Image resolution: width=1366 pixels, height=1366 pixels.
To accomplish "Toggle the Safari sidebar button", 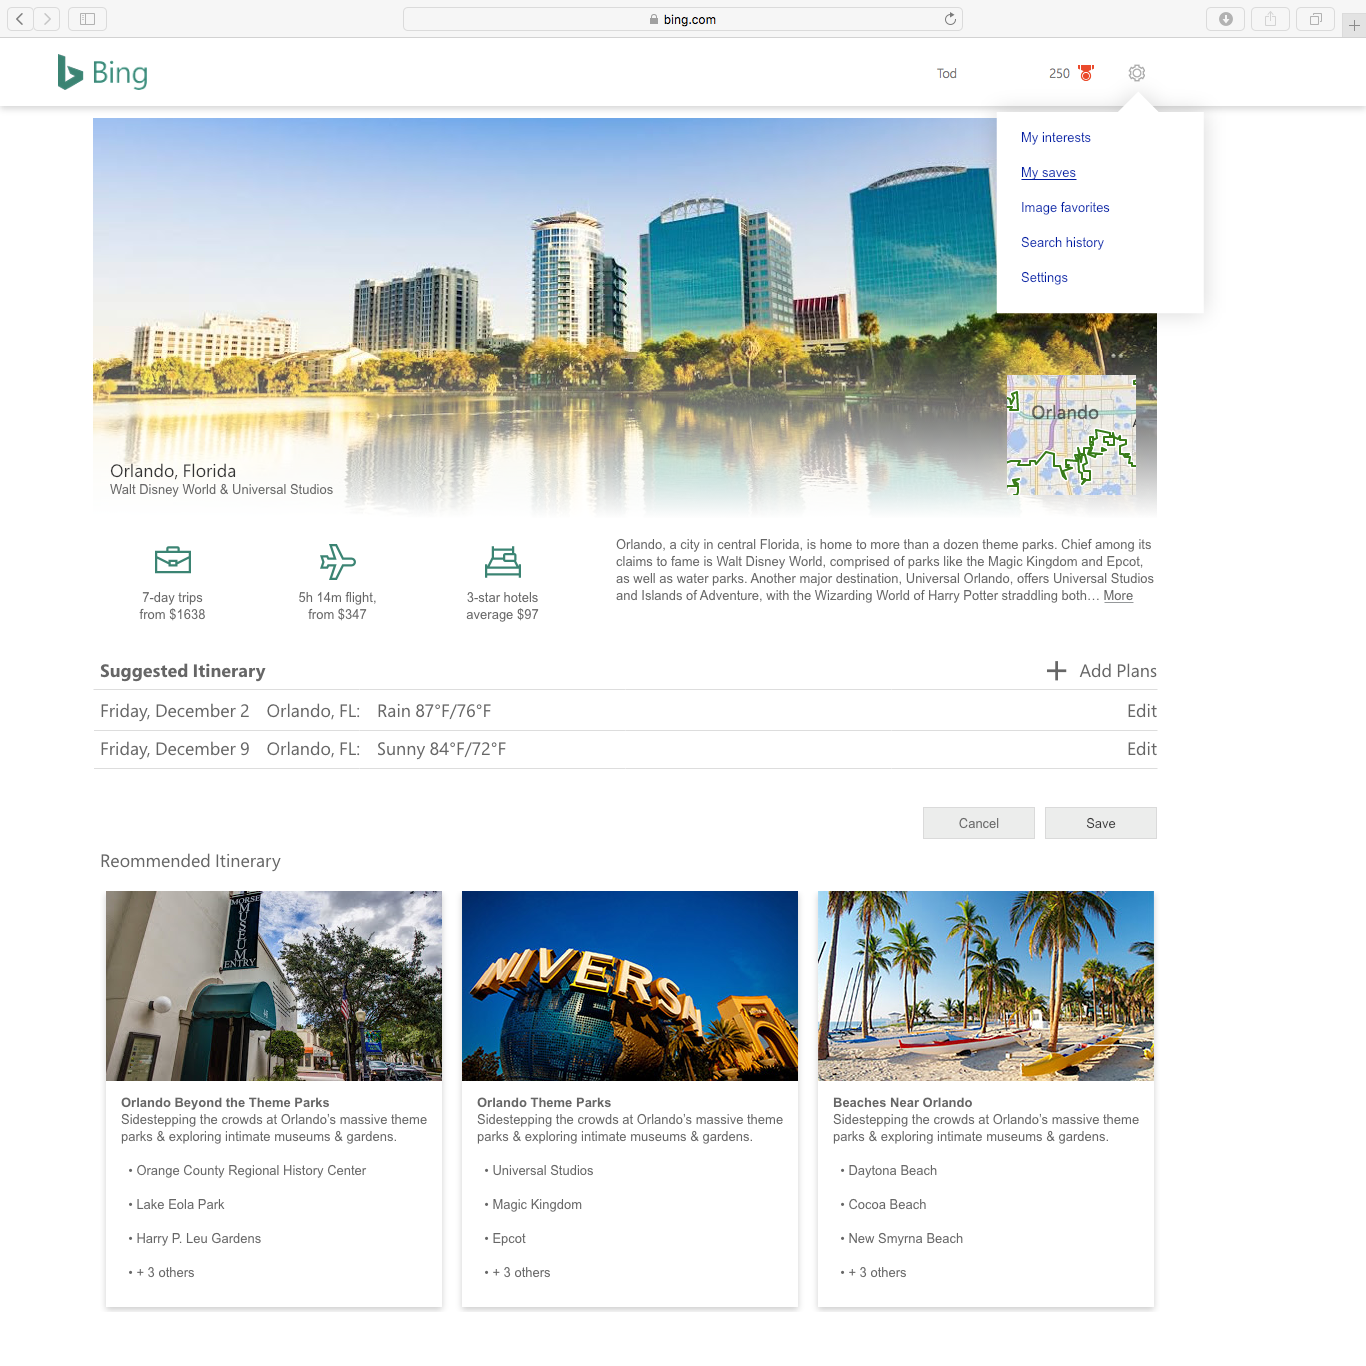I will 87,19.
